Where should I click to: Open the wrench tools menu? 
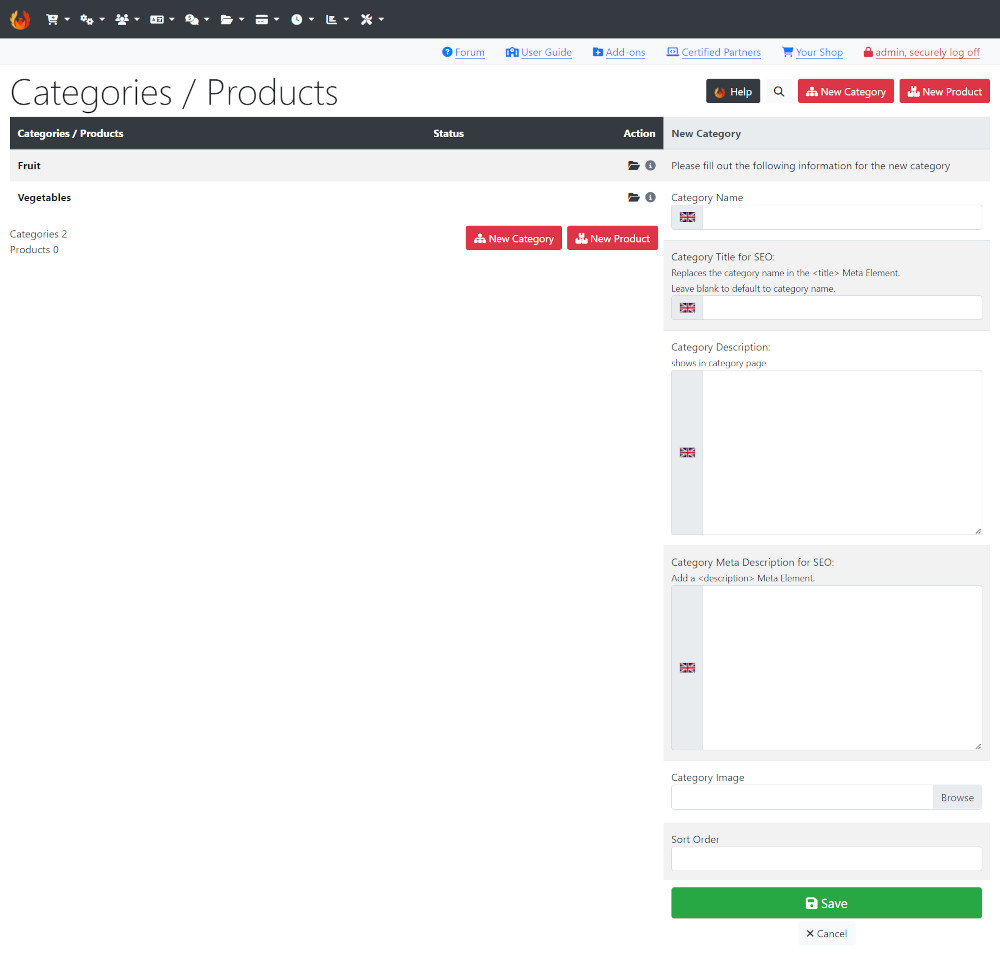pyautogui.click(x=372, y=19)
